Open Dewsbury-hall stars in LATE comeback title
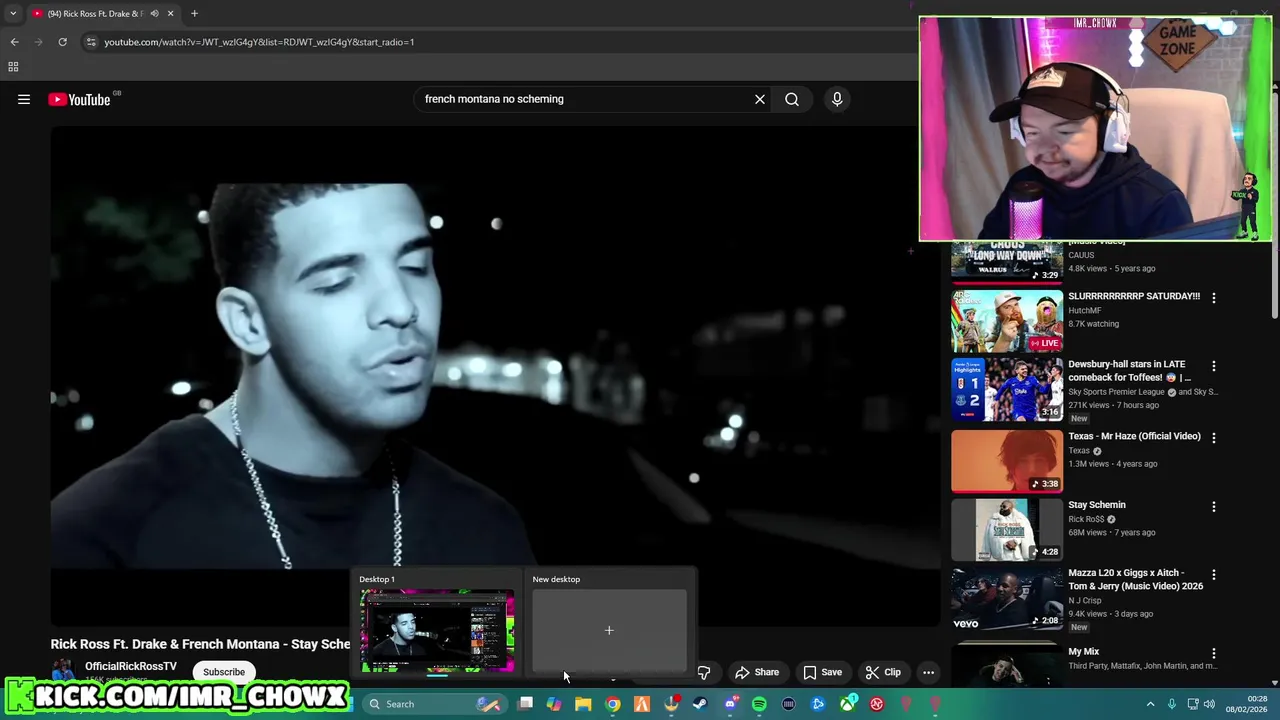This screenshot has width=1280, height=720. pos(1130,371)
